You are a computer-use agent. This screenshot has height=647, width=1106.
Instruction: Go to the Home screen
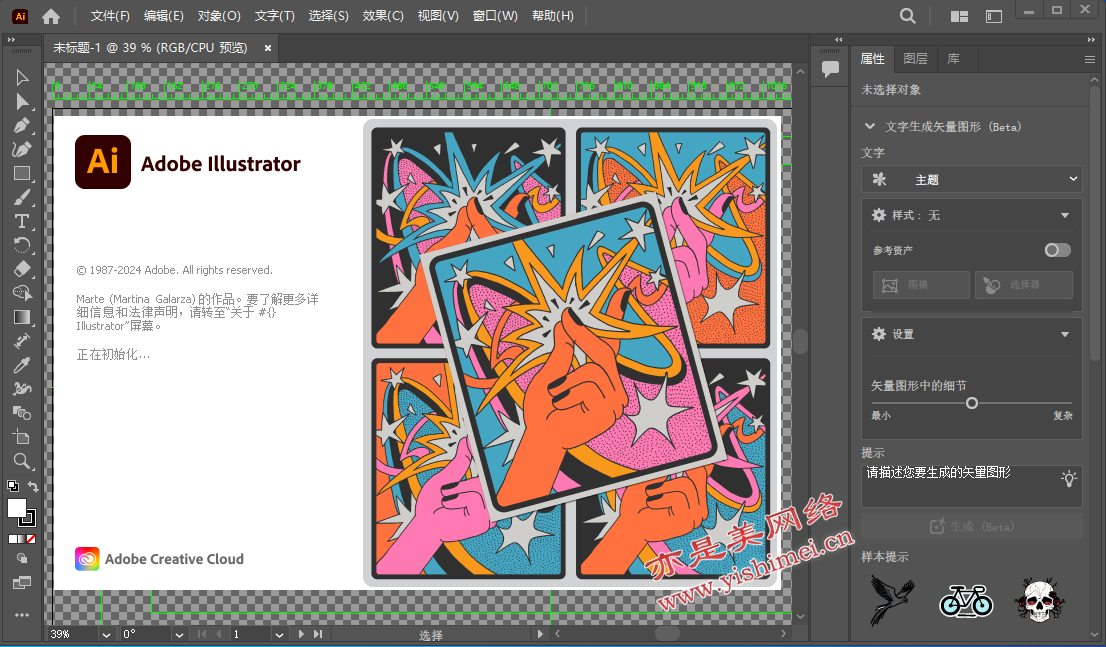pos(51,16)
